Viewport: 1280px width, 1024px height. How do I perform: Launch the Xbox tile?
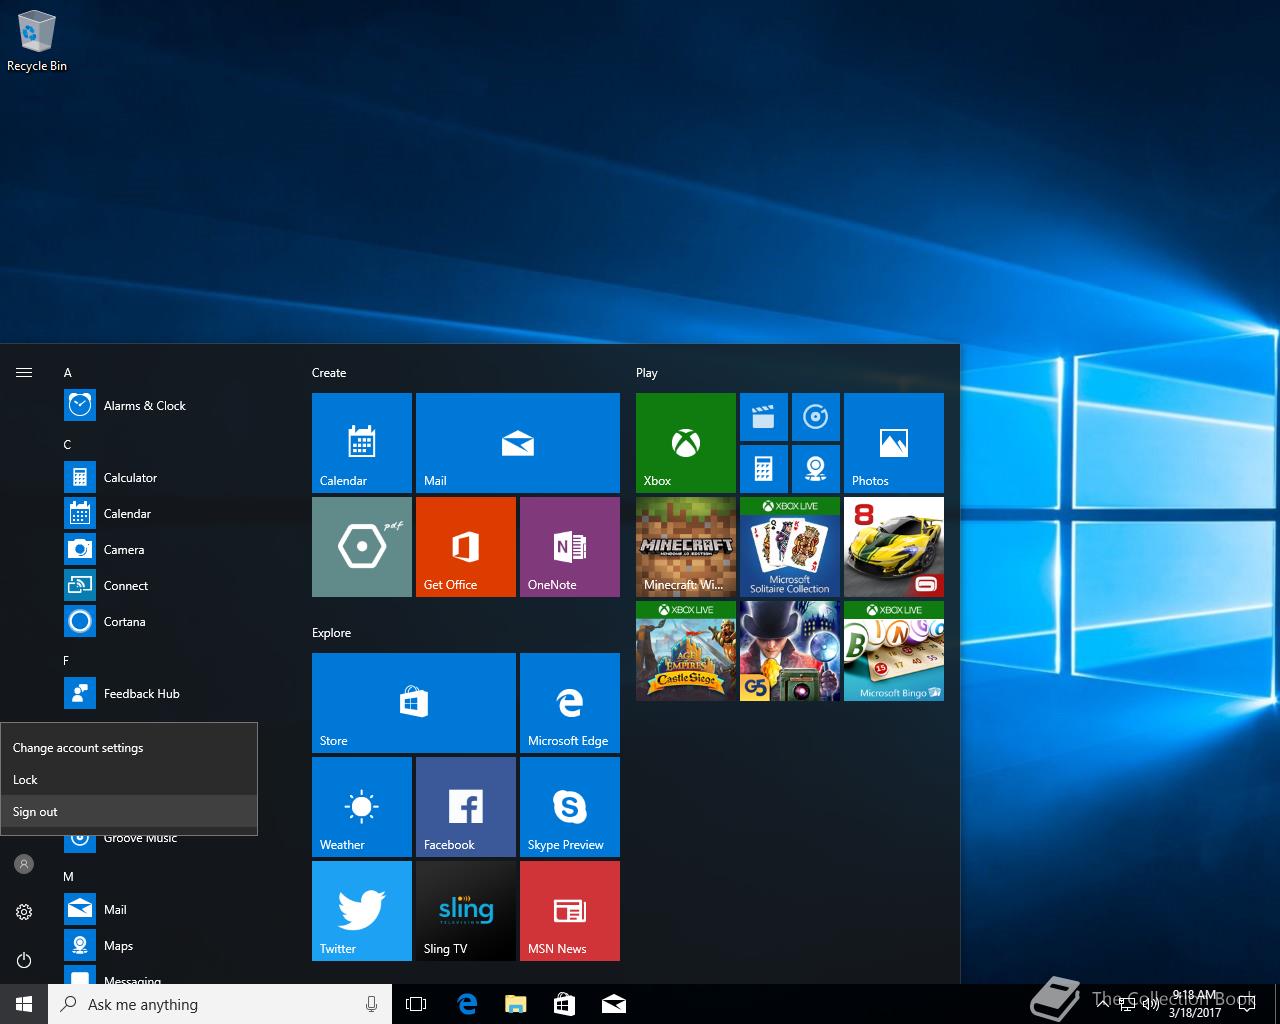686,443
